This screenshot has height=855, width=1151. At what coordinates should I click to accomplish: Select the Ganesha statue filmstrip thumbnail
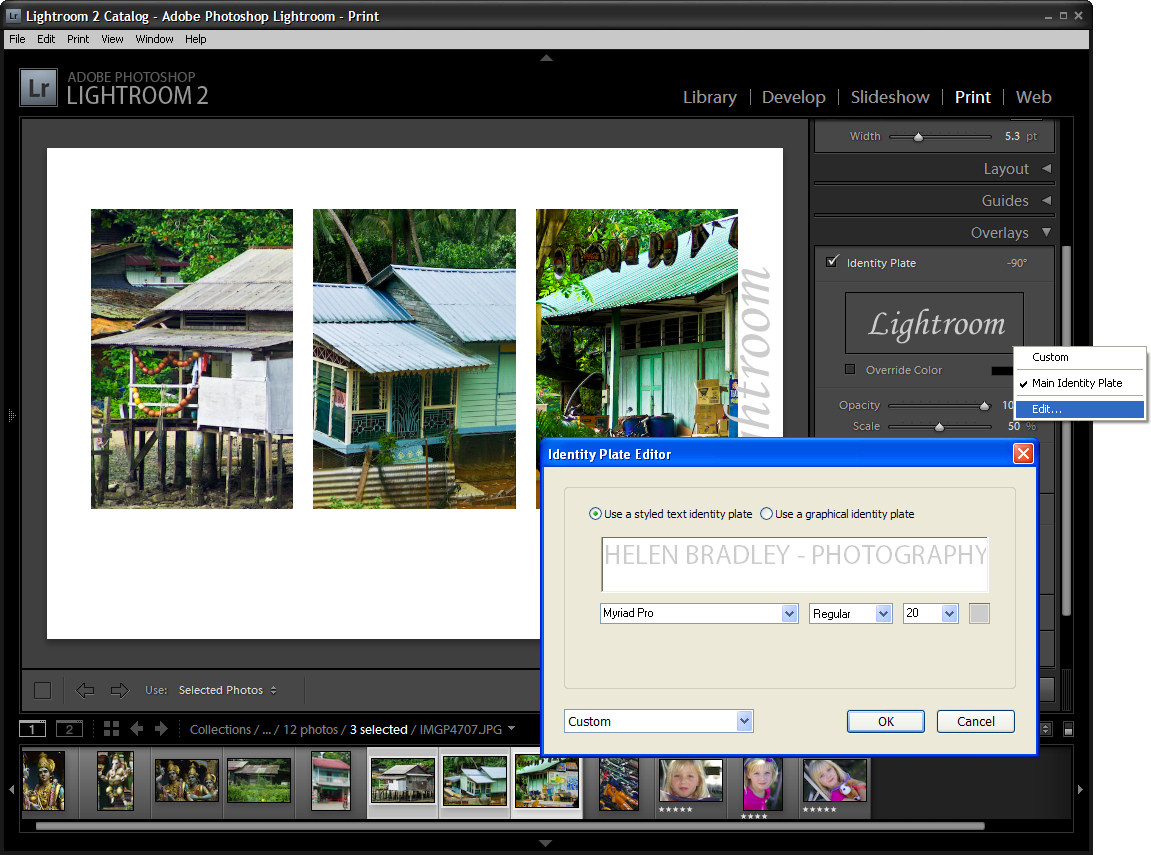(x=115, y=780)
